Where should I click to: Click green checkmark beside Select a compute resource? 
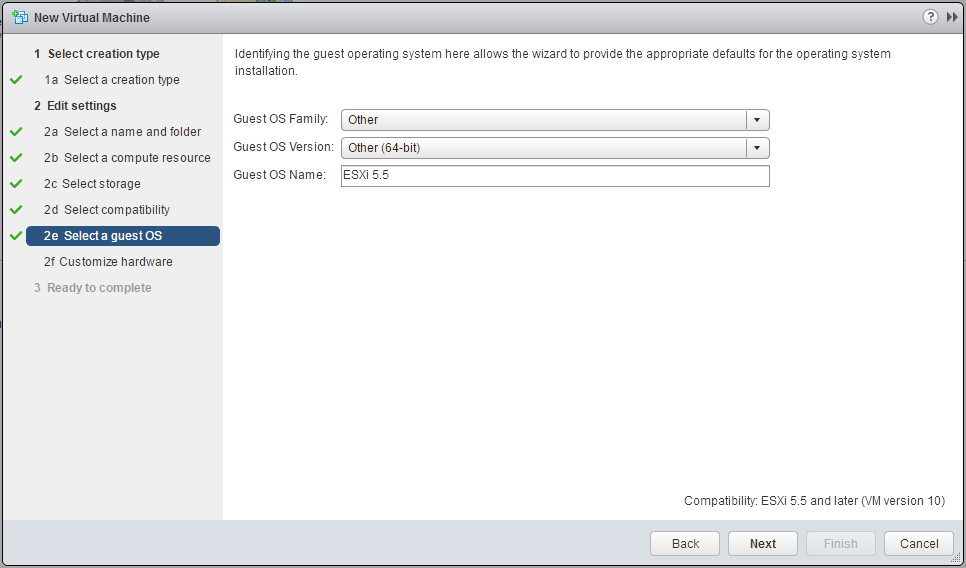[16, 158]
